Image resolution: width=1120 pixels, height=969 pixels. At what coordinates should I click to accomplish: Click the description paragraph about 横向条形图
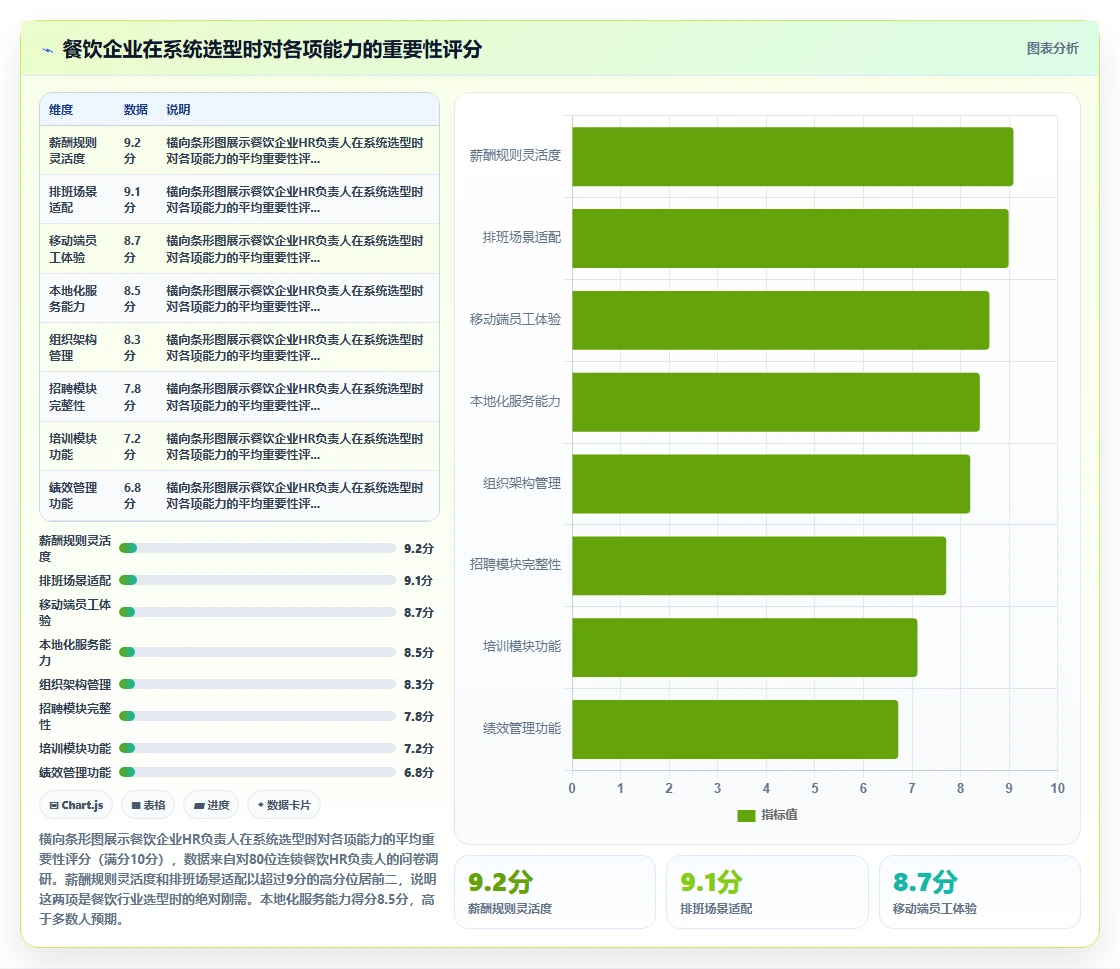pos(239,879)
